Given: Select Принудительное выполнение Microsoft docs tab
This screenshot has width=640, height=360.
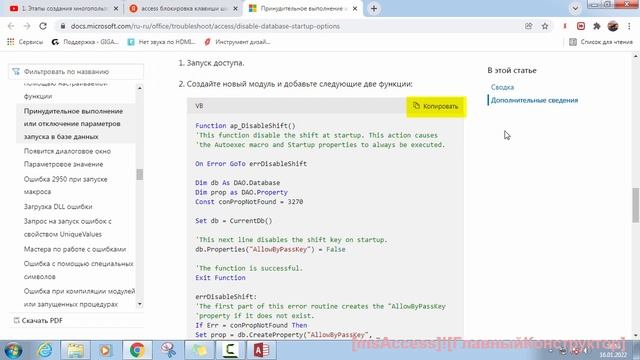Looking at the screenshot, I should tap(303, 9).
